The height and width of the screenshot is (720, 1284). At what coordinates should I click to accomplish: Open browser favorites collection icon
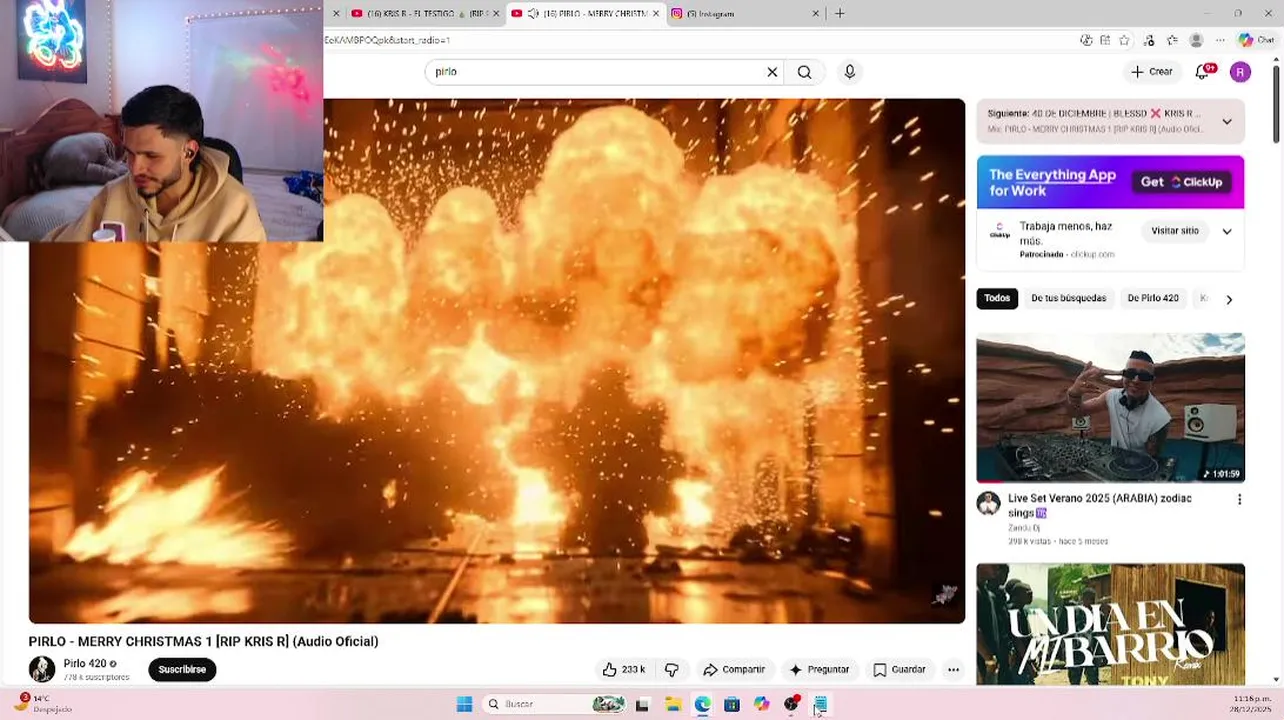1172,40
